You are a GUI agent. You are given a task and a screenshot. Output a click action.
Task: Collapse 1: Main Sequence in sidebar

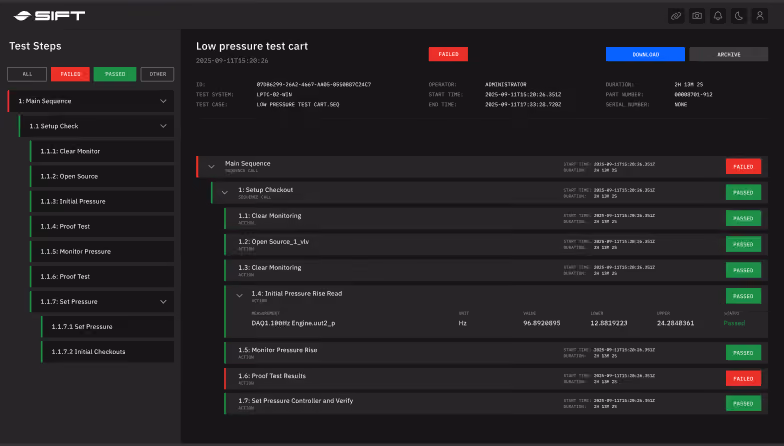click(x=163, y=101)
